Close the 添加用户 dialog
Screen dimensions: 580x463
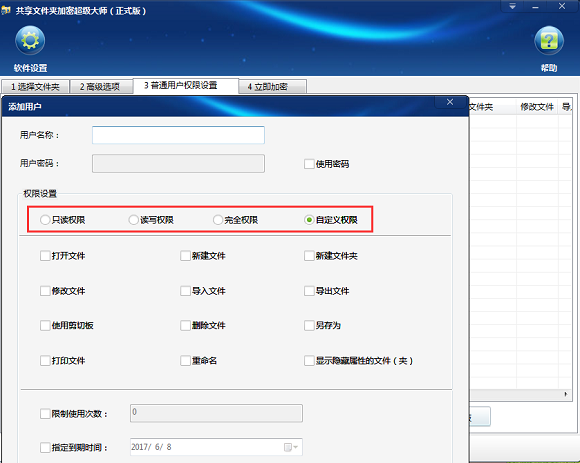450,102
